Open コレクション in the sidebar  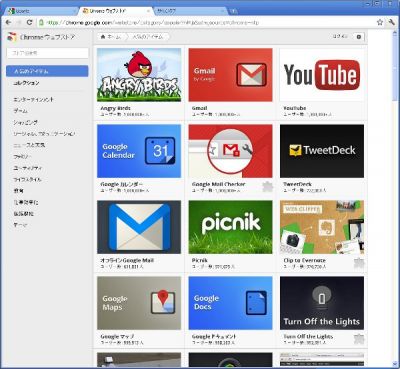tap(26, 83)
